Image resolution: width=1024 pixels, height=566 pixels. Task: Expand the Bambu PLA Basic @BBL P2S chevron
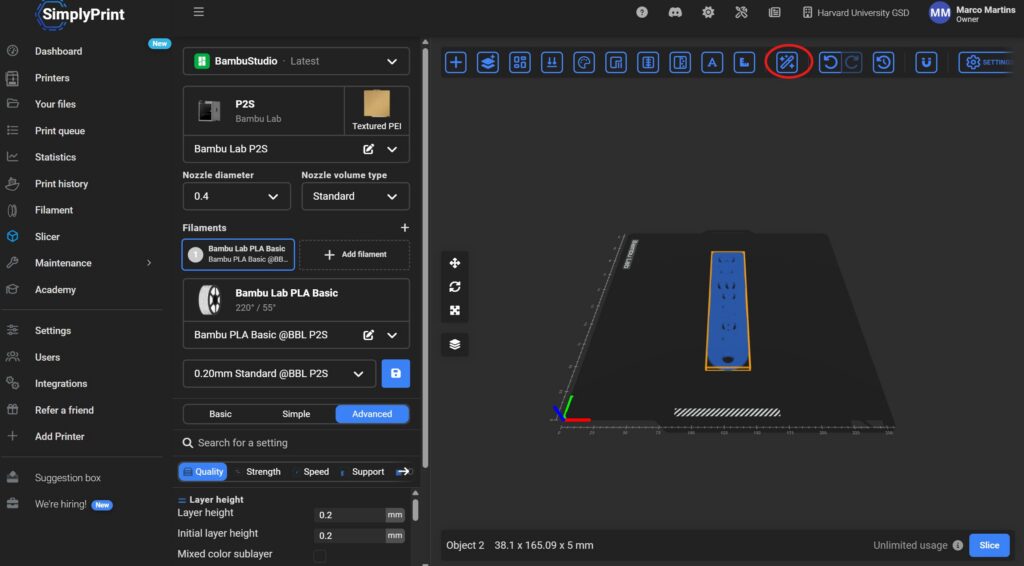tap(392, 335)
